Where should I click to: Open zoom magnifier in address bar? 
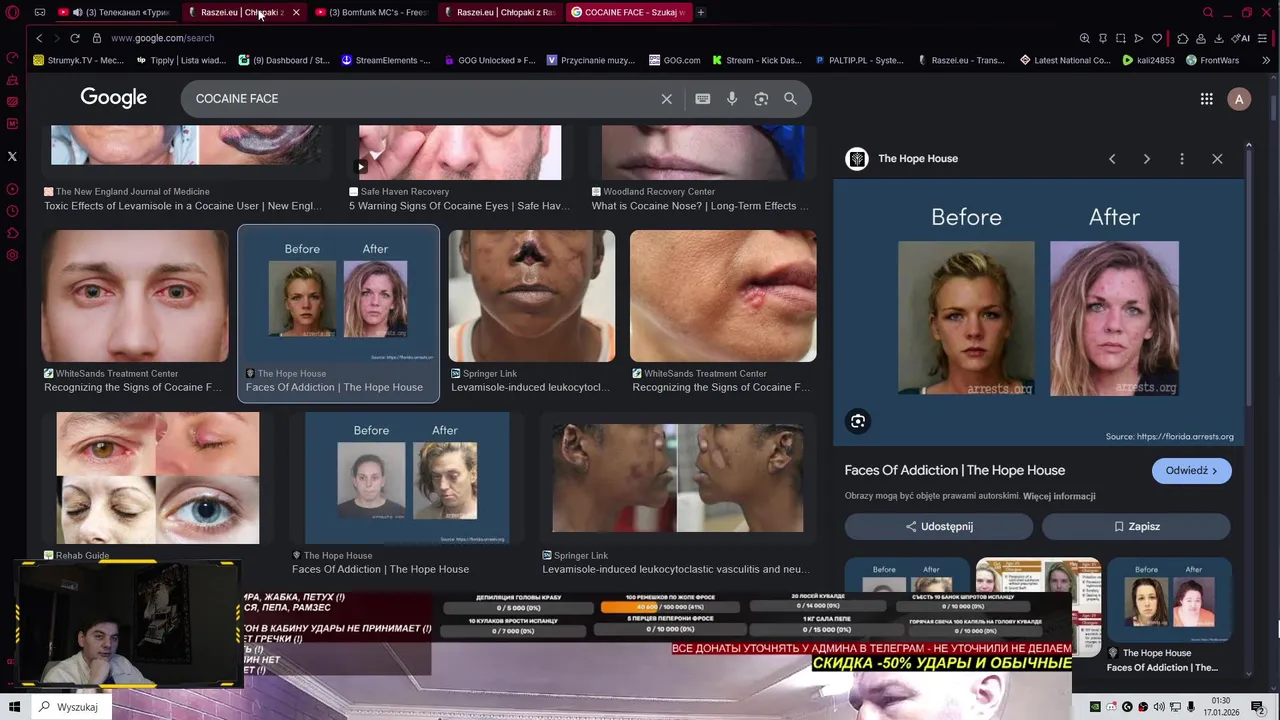click(1084, 38)
